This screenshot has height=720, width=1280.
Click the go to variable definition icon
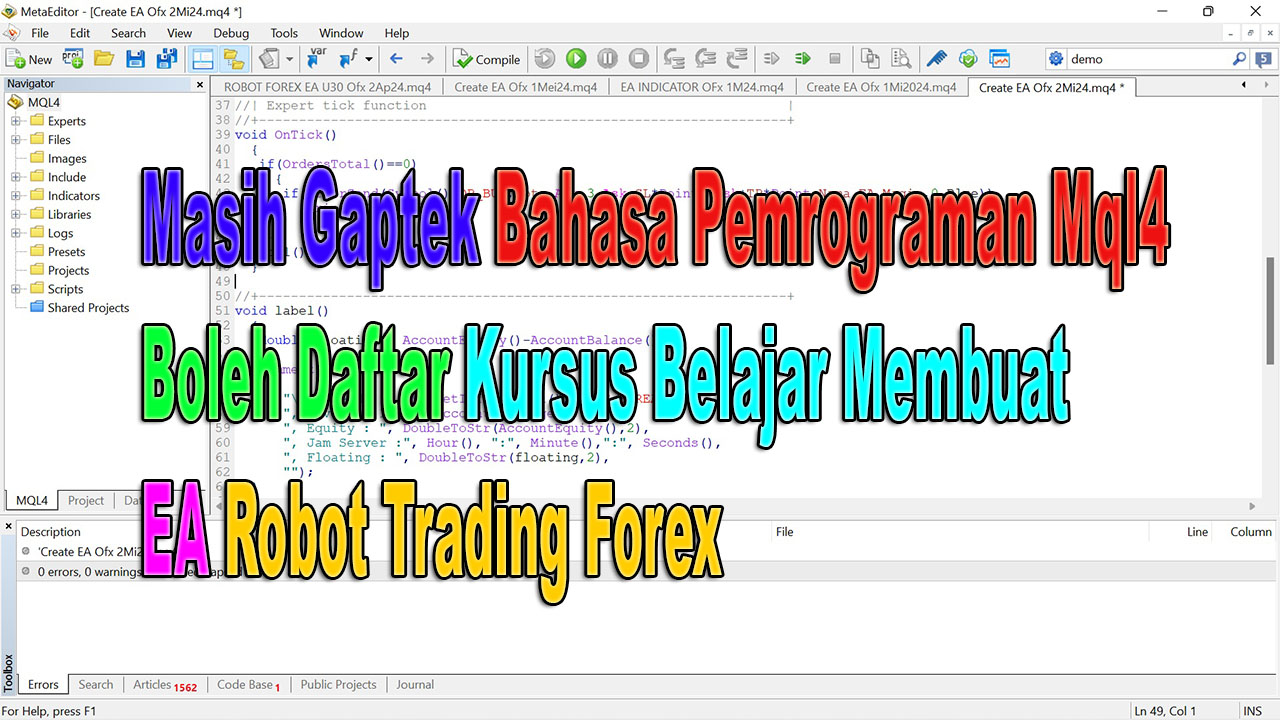coord(318,59)
